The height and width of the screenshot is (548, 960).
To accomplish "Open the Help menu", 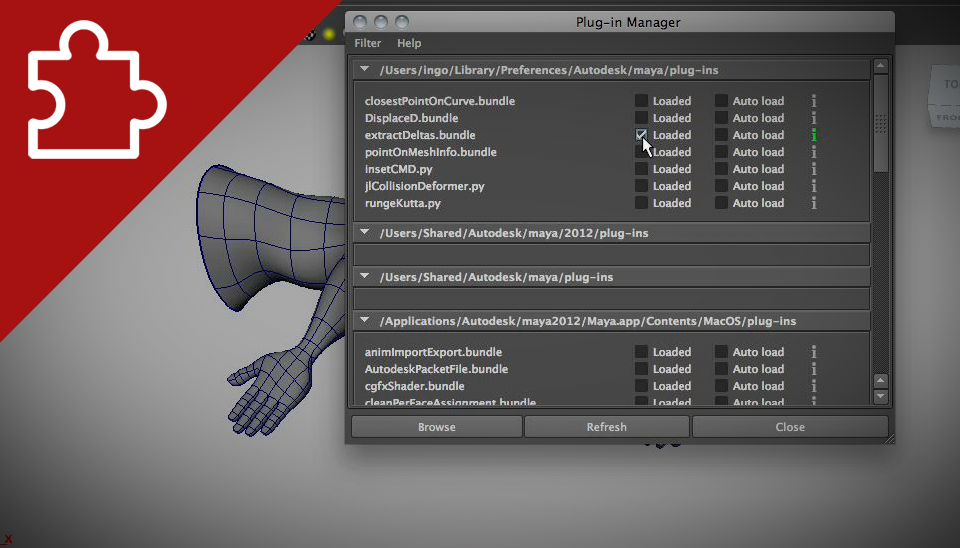I will [x=409, y=43].
